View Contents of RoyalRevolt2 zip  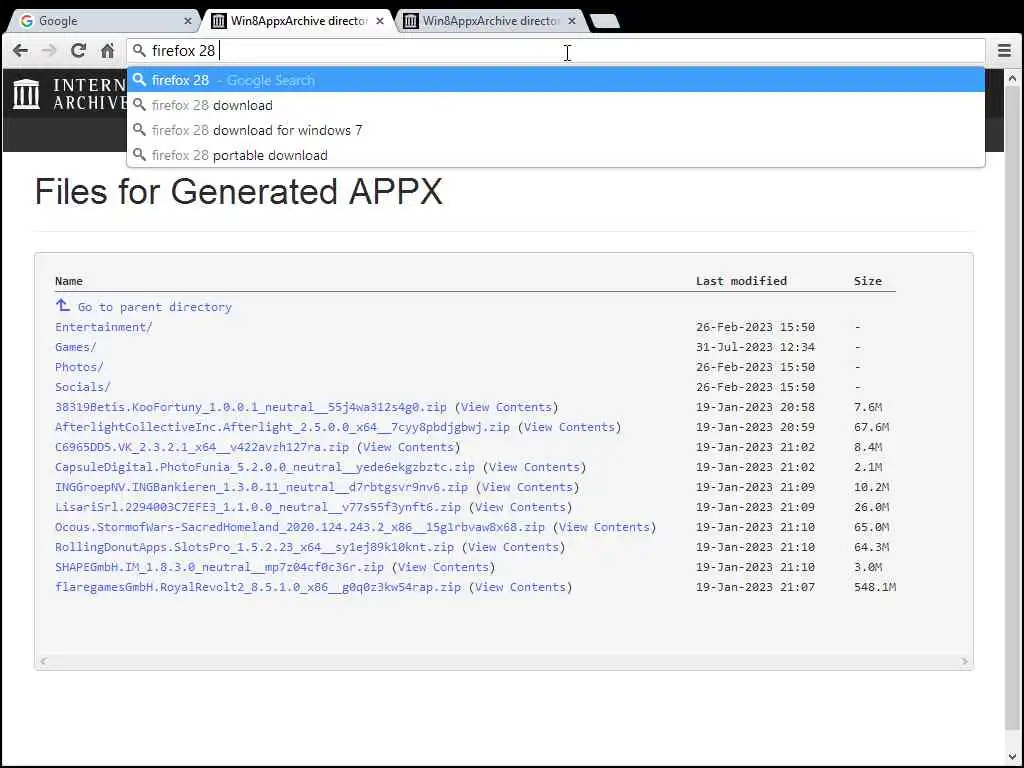click(520, 587)
